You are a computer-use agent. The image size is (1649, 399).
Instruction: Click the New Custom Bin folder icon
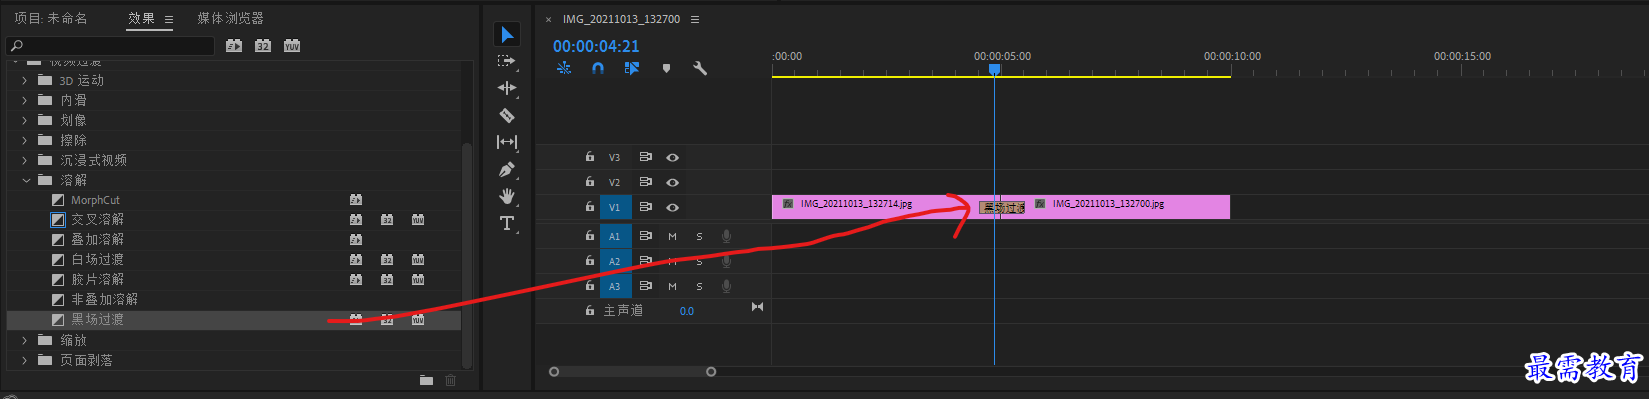[426, 380]
